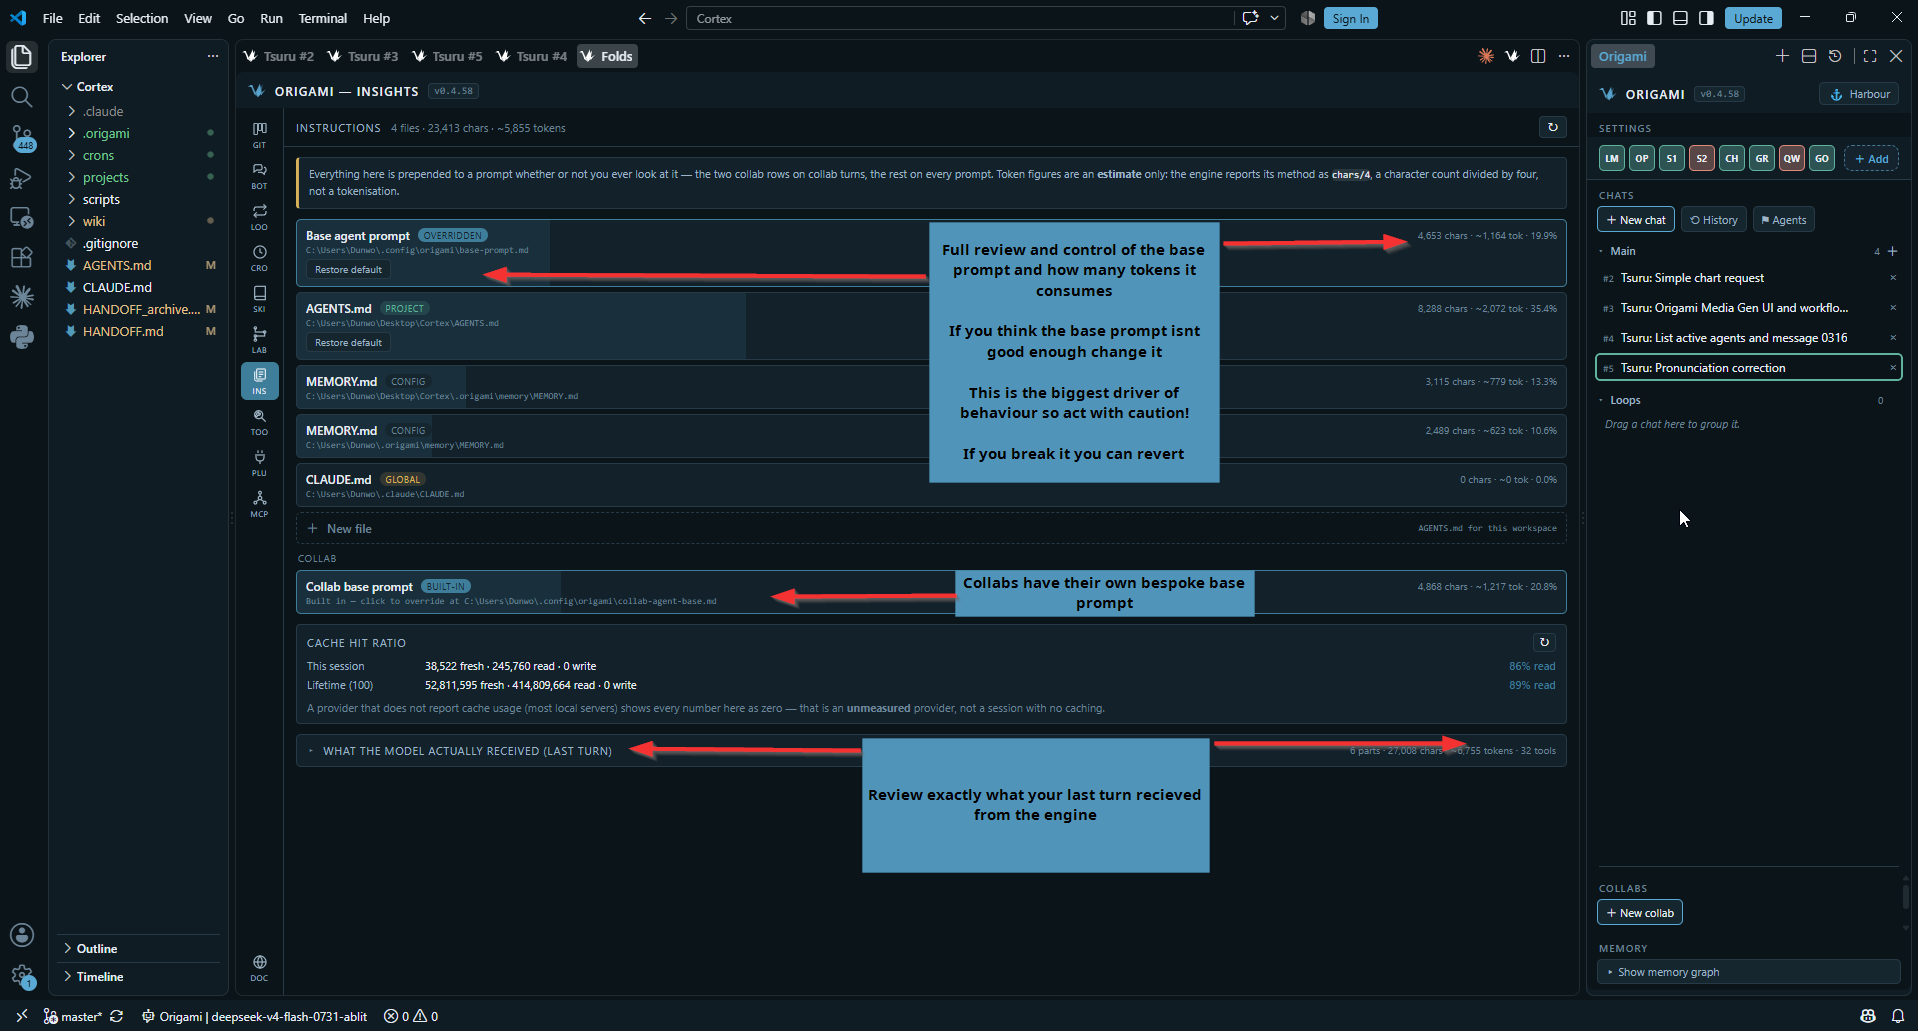1918x1031 pixels.
Task: Open the Search view in activity bar
Action: (21, 97)
